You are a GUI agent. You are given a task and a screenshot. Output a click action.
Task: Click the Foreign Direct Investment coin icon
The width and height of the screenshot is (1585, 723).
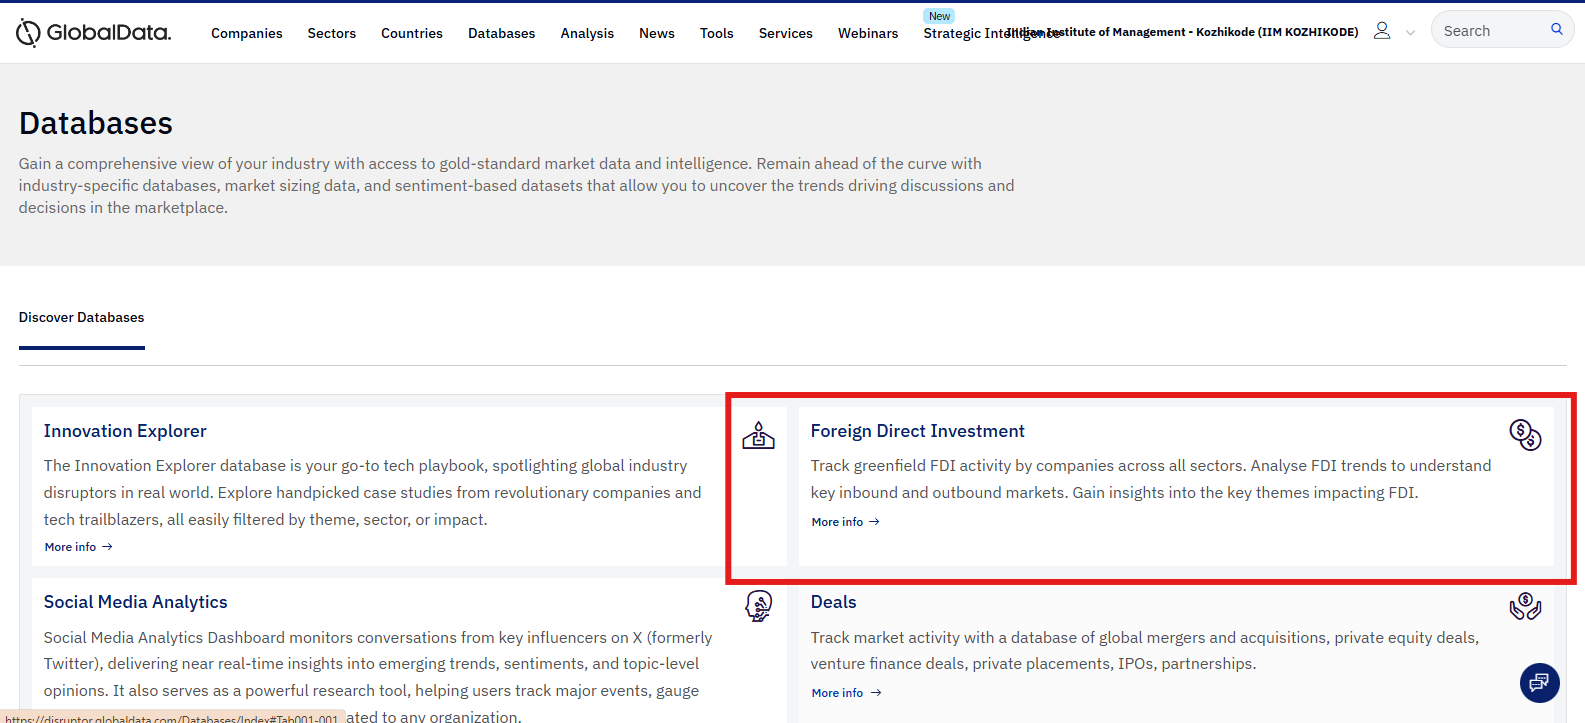(x=1524, y=434)
